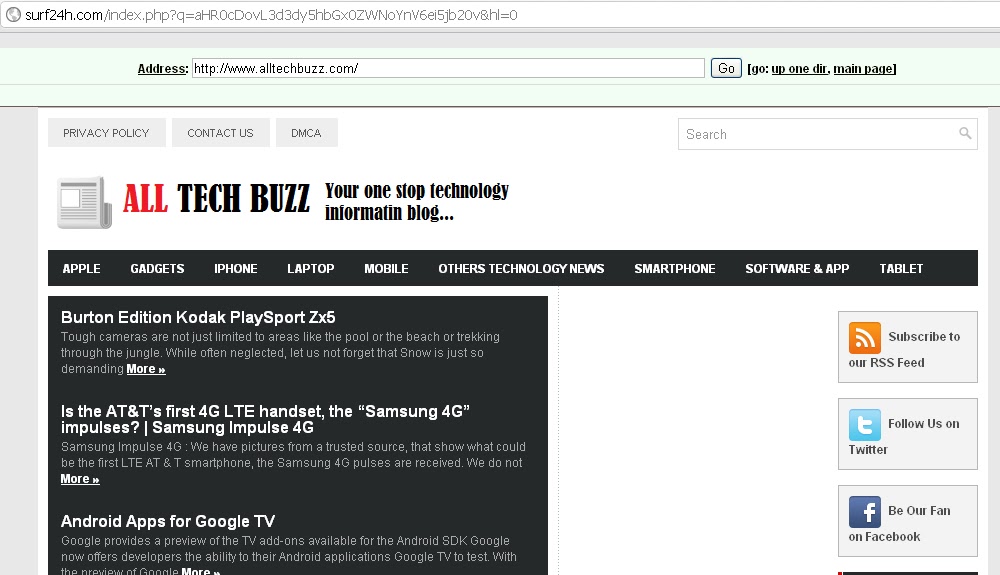Viewport: 1000px width, 575px height.
Task: Open the Contact Us page
Action: pos(221,133)
